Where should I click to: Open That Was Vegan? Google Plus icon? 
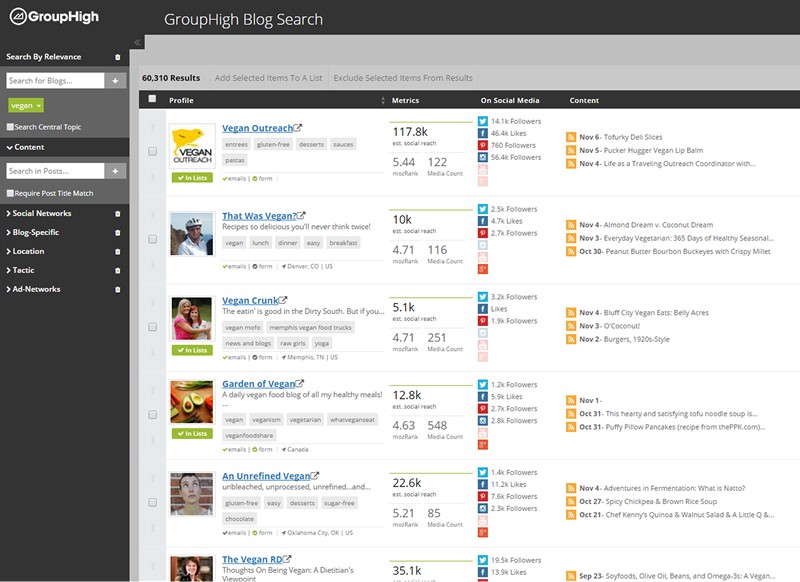[x=483, y=269]
